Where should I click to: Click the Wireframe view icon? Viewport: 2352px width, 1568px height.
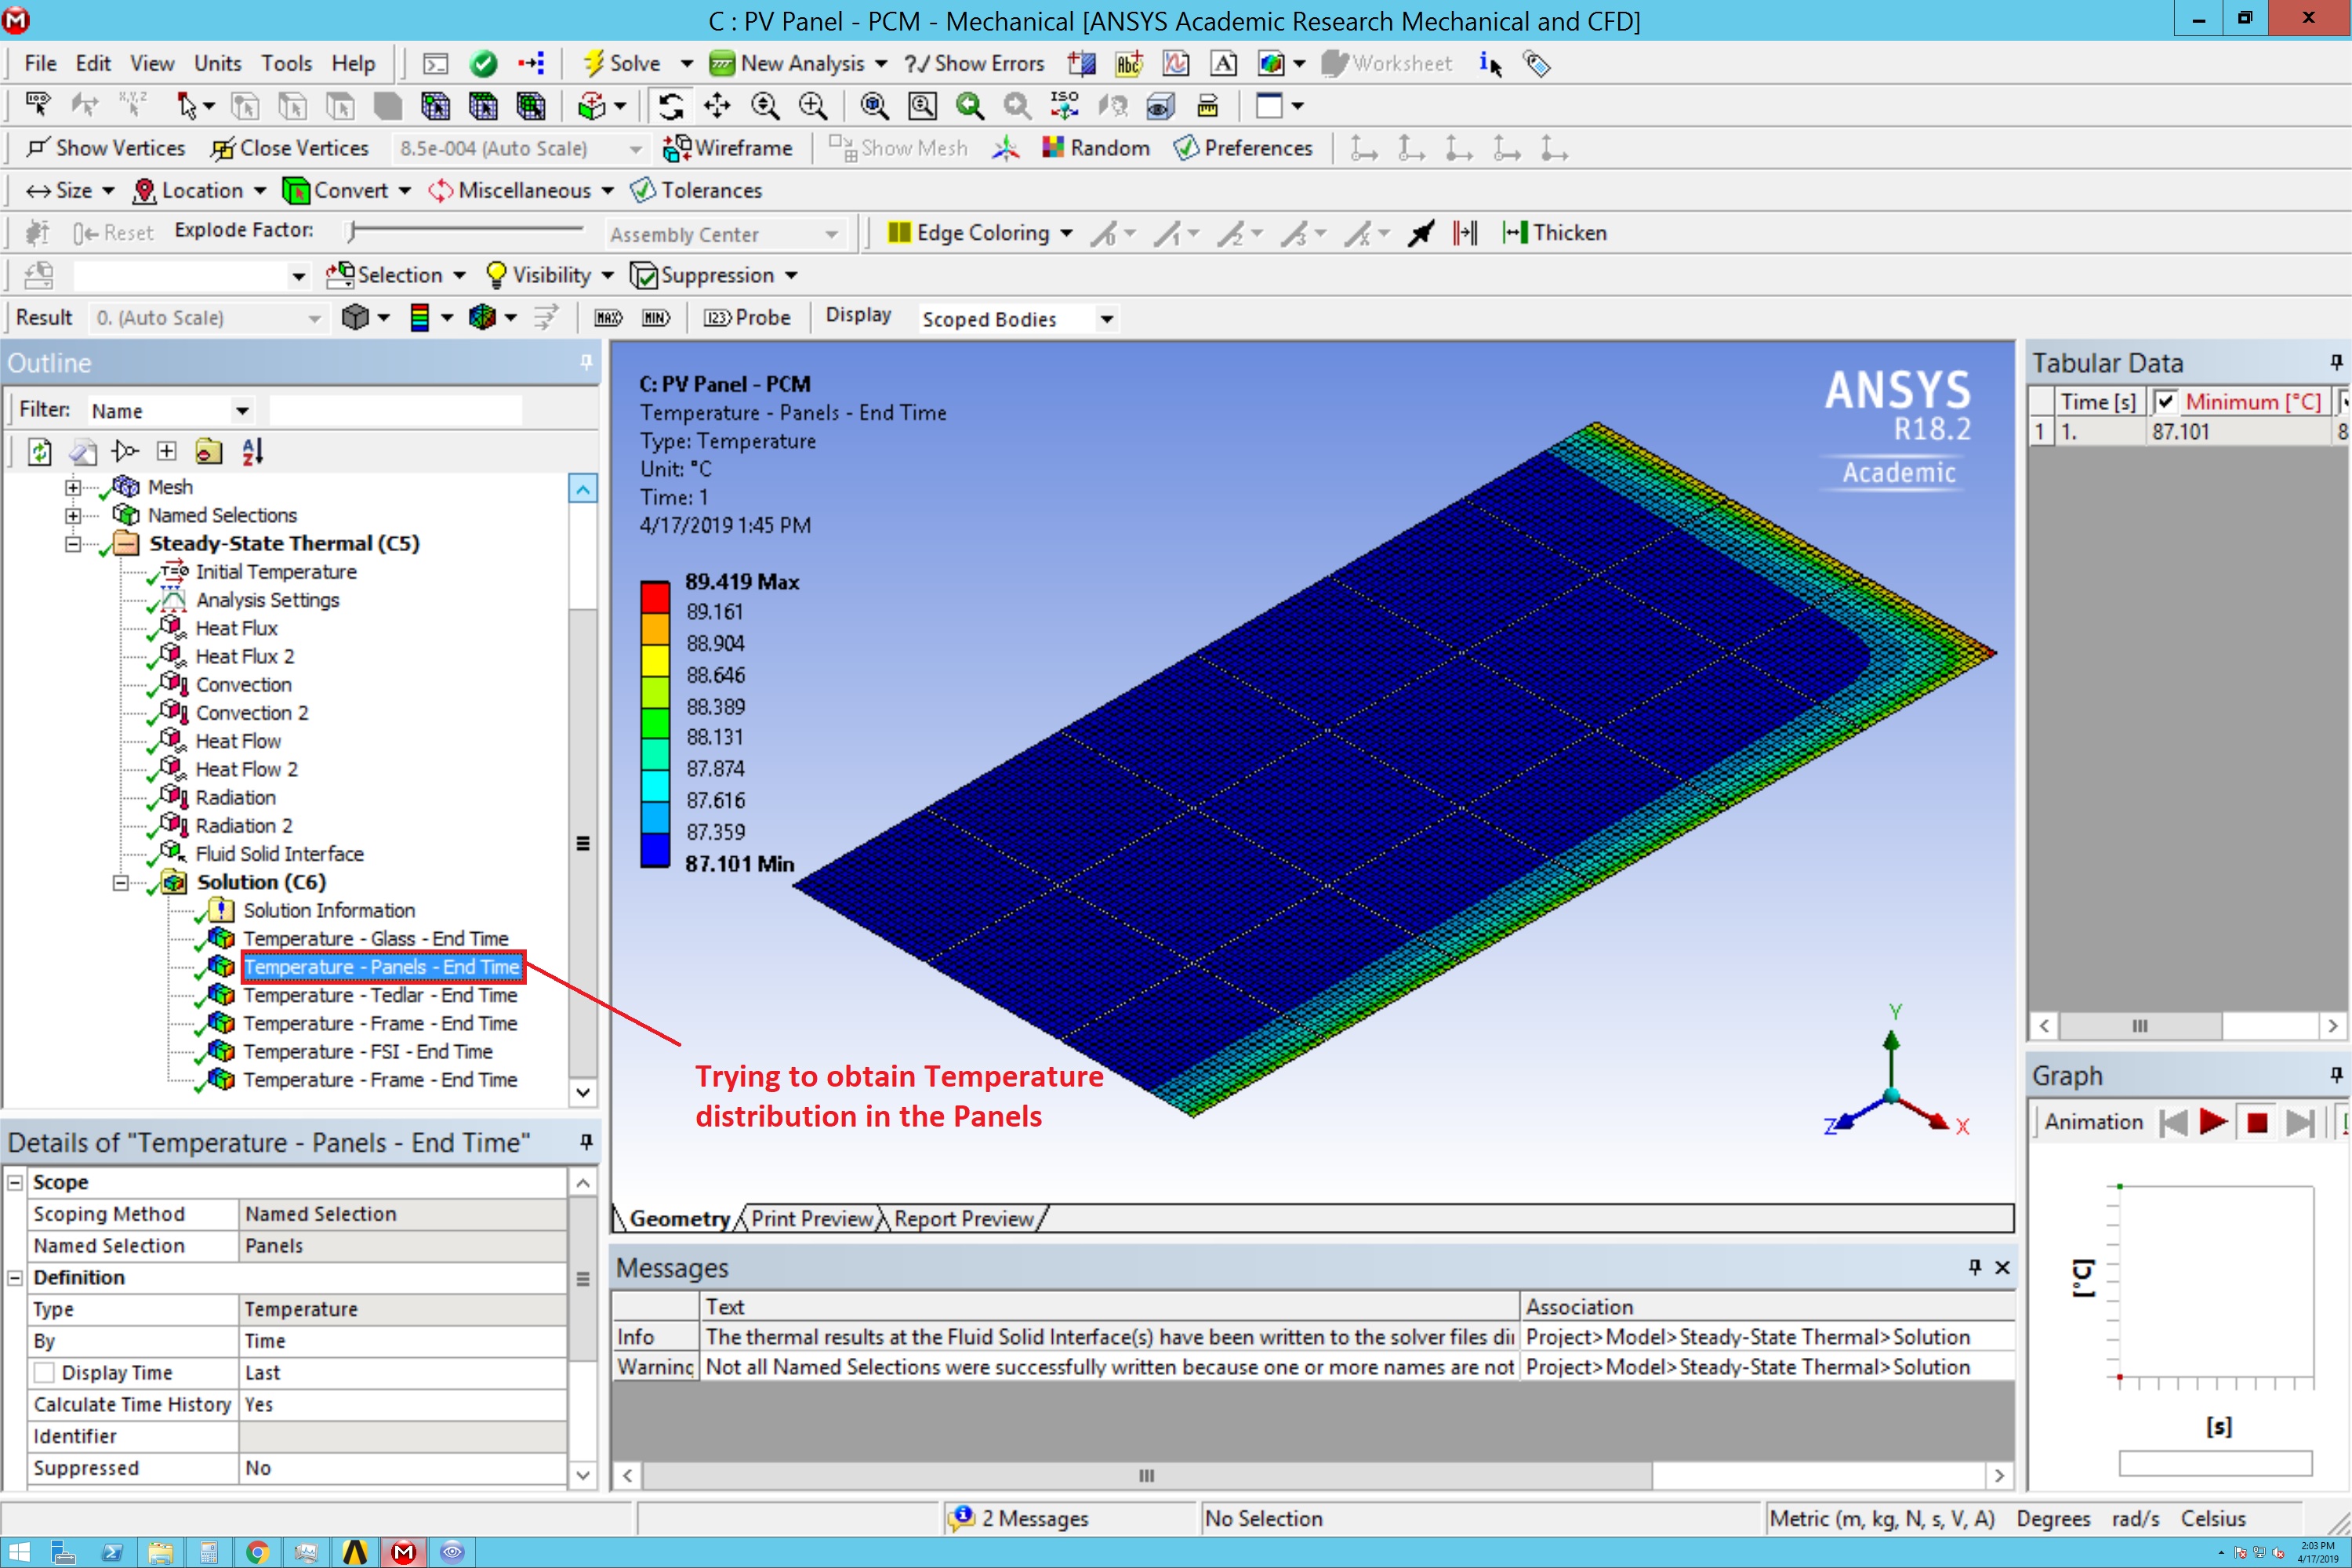coord(728,148)
